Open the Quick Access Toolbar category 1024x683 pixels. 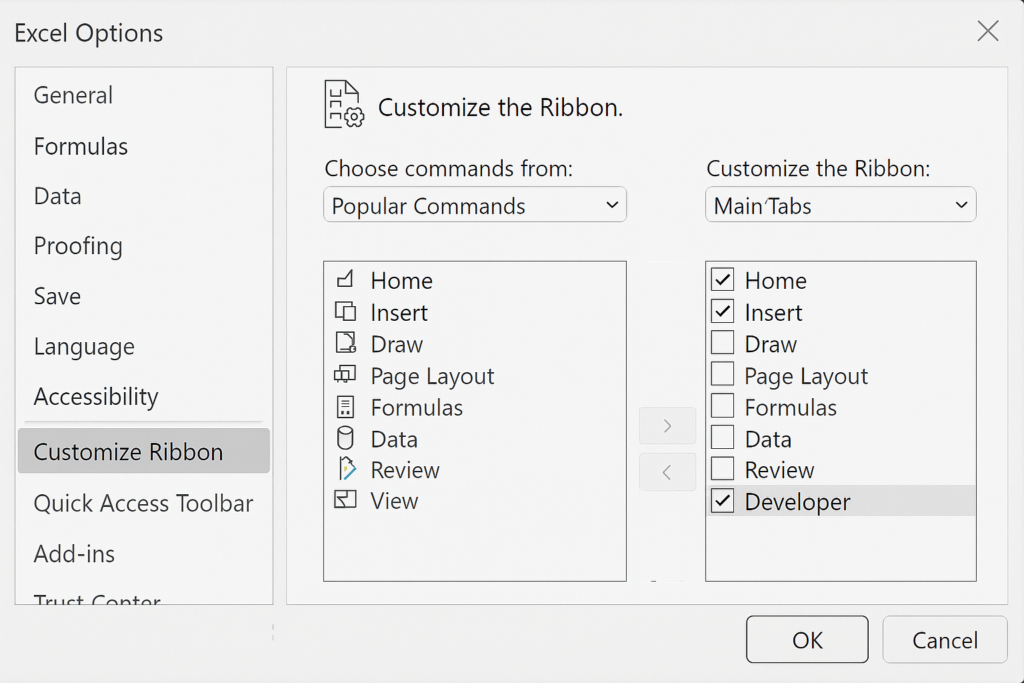tap(143, 503)
